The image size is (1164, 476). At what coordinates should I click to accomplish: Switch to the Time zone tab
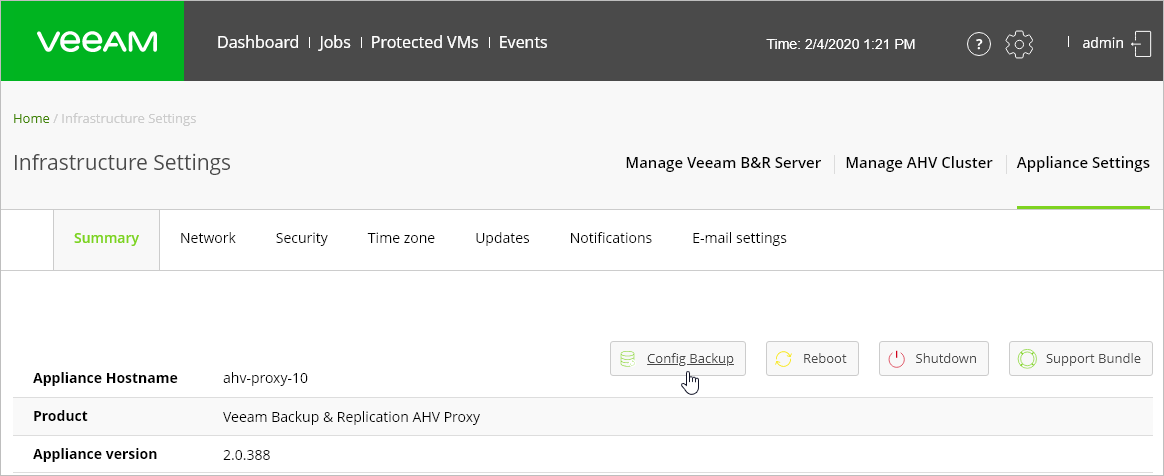pyautogui.click(x=401, y=238)
